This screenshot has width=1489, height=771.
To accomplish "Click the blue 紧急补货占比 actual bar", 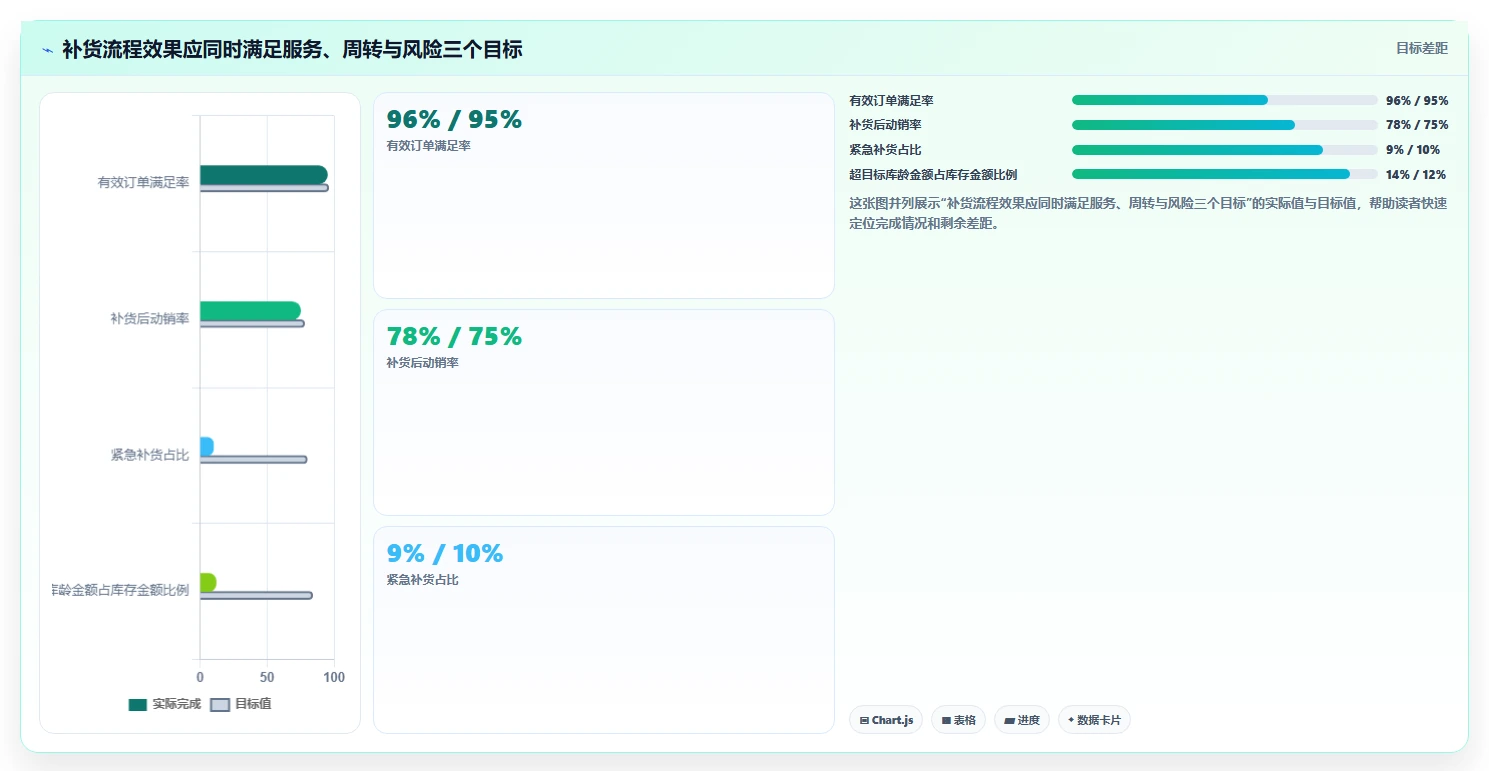I will tap(206, 446).
